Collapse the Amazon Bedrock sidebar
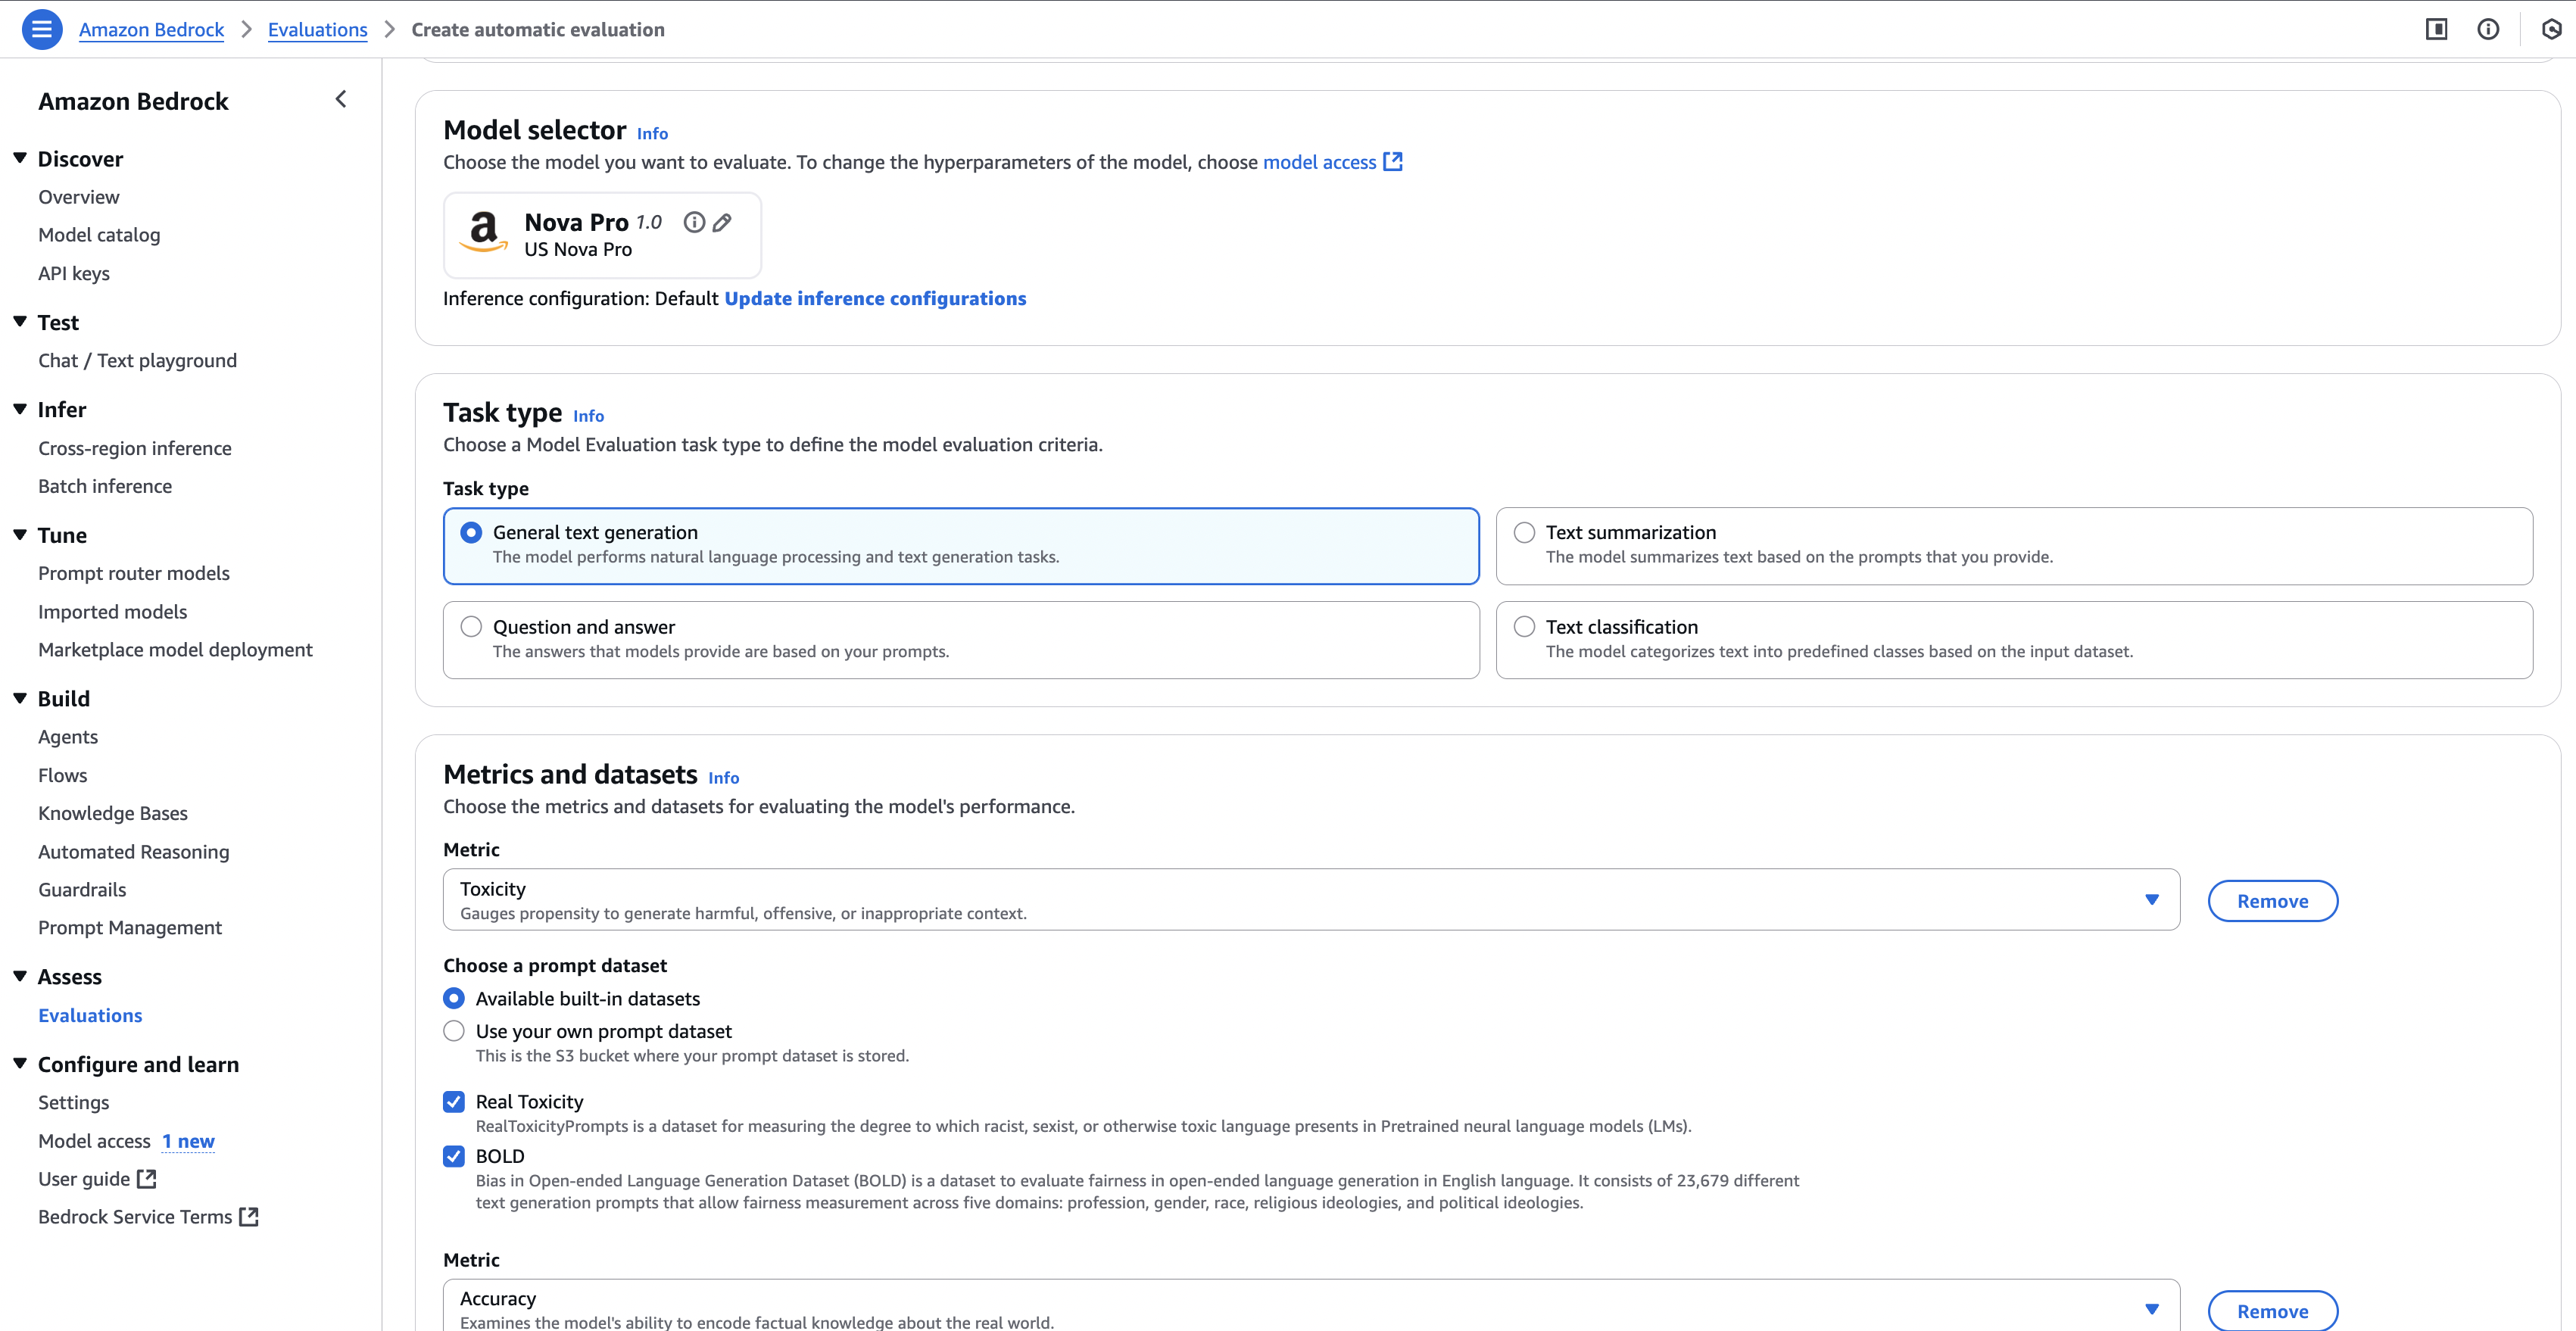 (341, 99)
